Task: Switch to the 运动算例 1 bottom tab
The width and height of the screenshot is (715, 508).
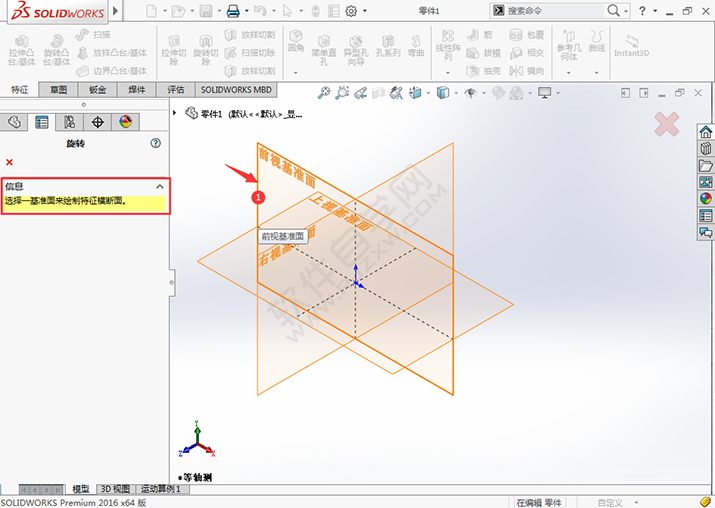Action: (x=161, y=489)
